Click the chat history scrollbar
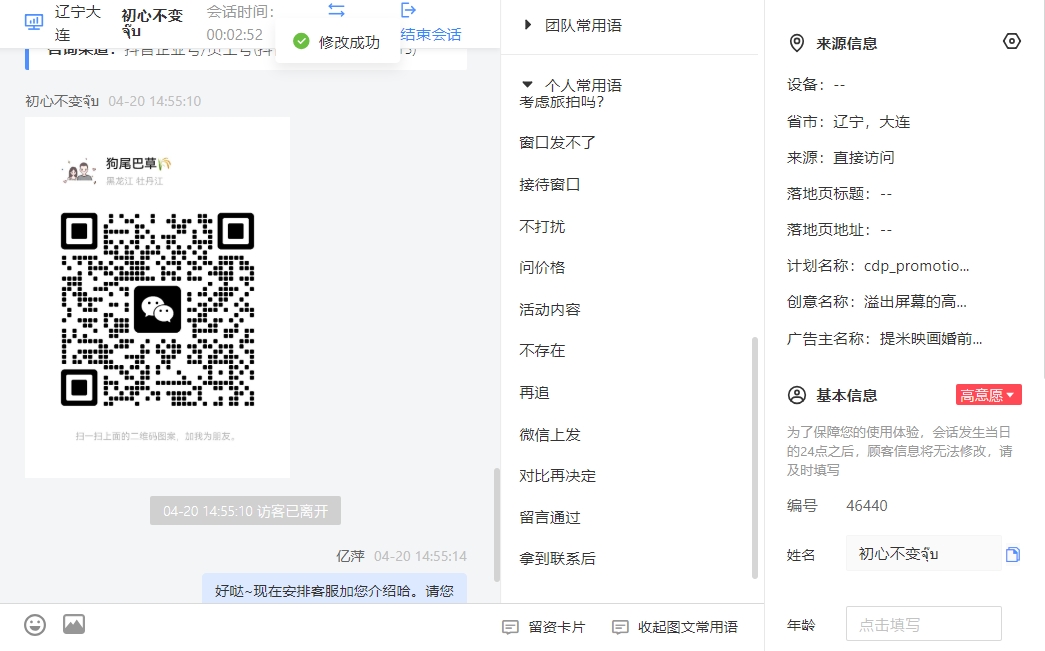The height and width of the screenshot is (651, 1045). click(x=497, y=525)
